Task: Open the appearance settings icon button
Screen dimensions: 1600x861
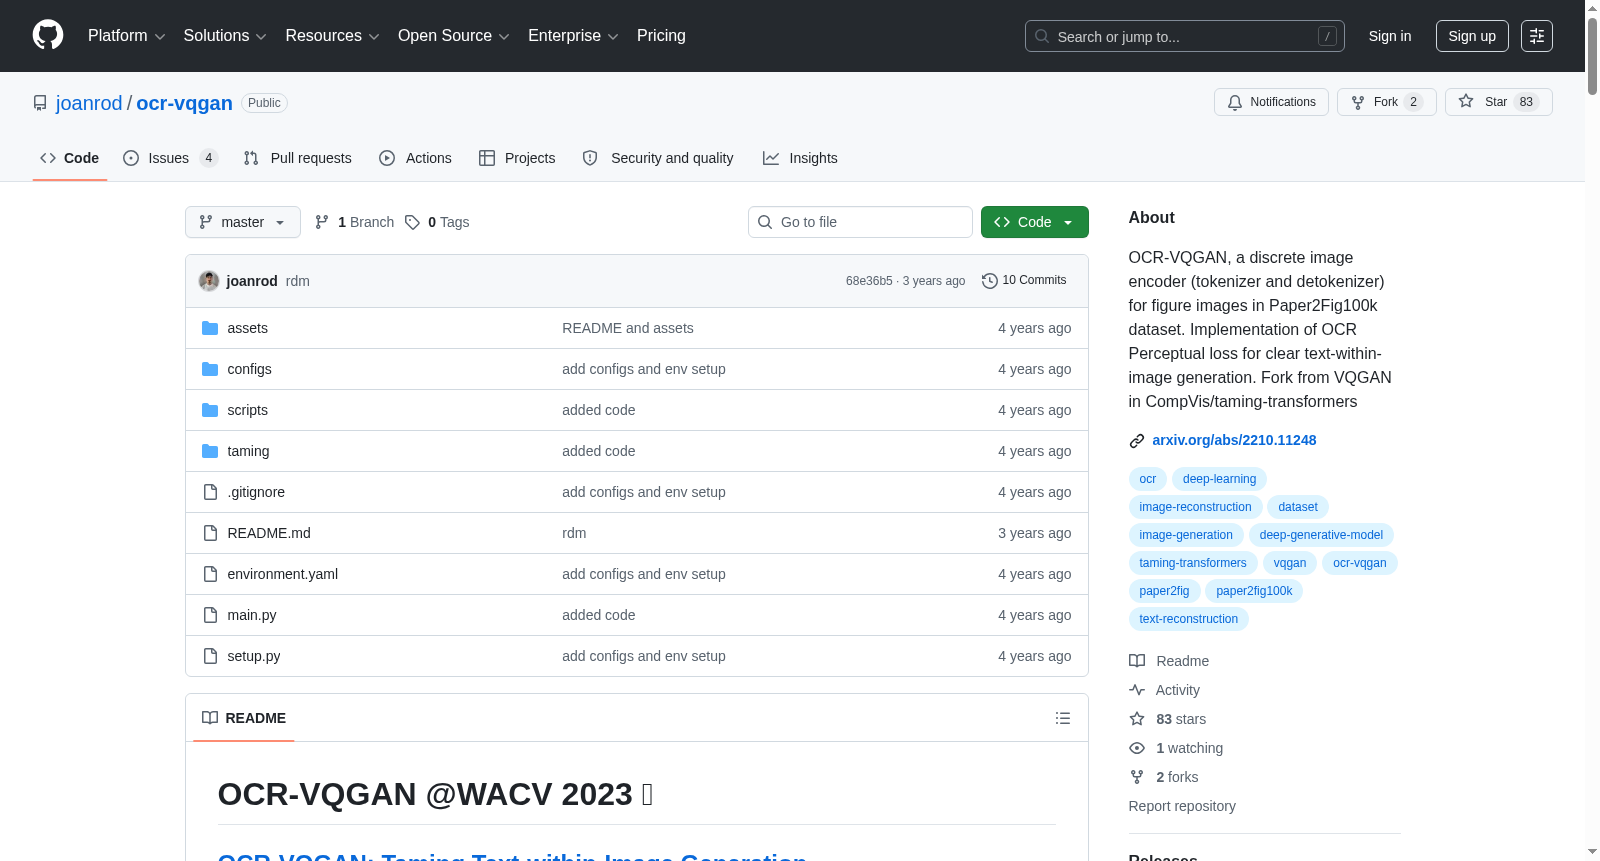Action: (1537, 36)
